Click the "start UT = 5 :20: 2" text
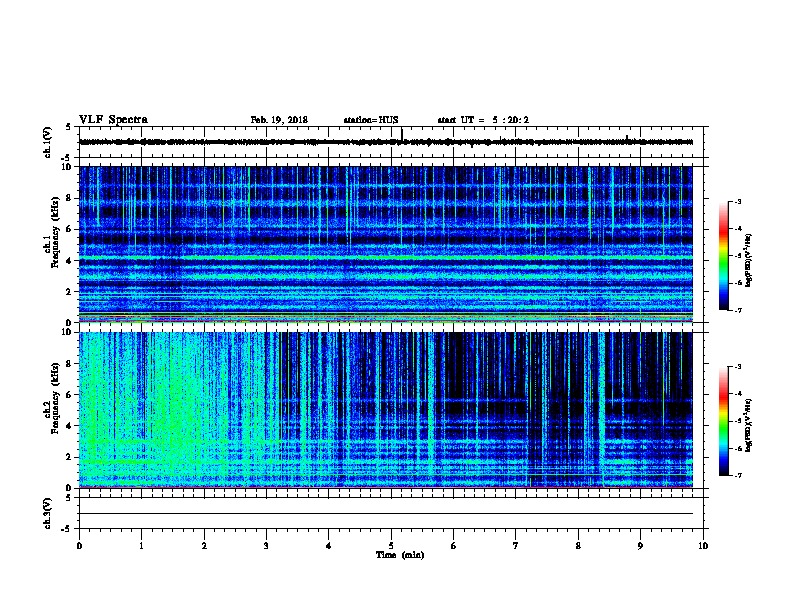The width and height of the screenshot is (792, 612). 483,120
